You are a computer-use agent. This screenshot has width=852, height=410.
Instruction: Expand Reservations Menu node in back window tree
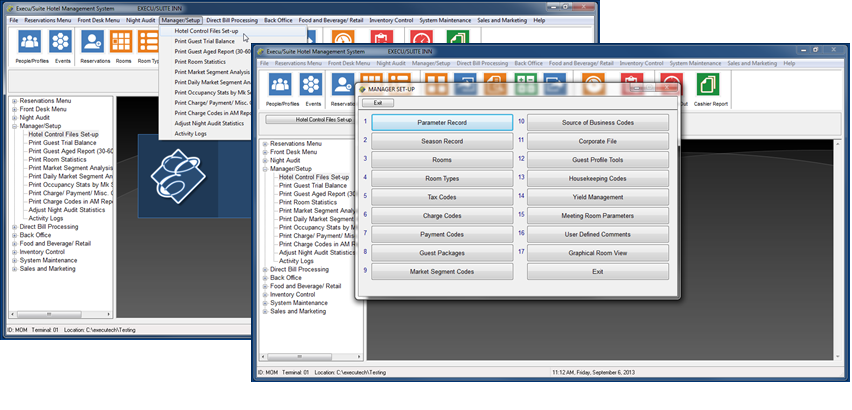(x=15, y=101)
